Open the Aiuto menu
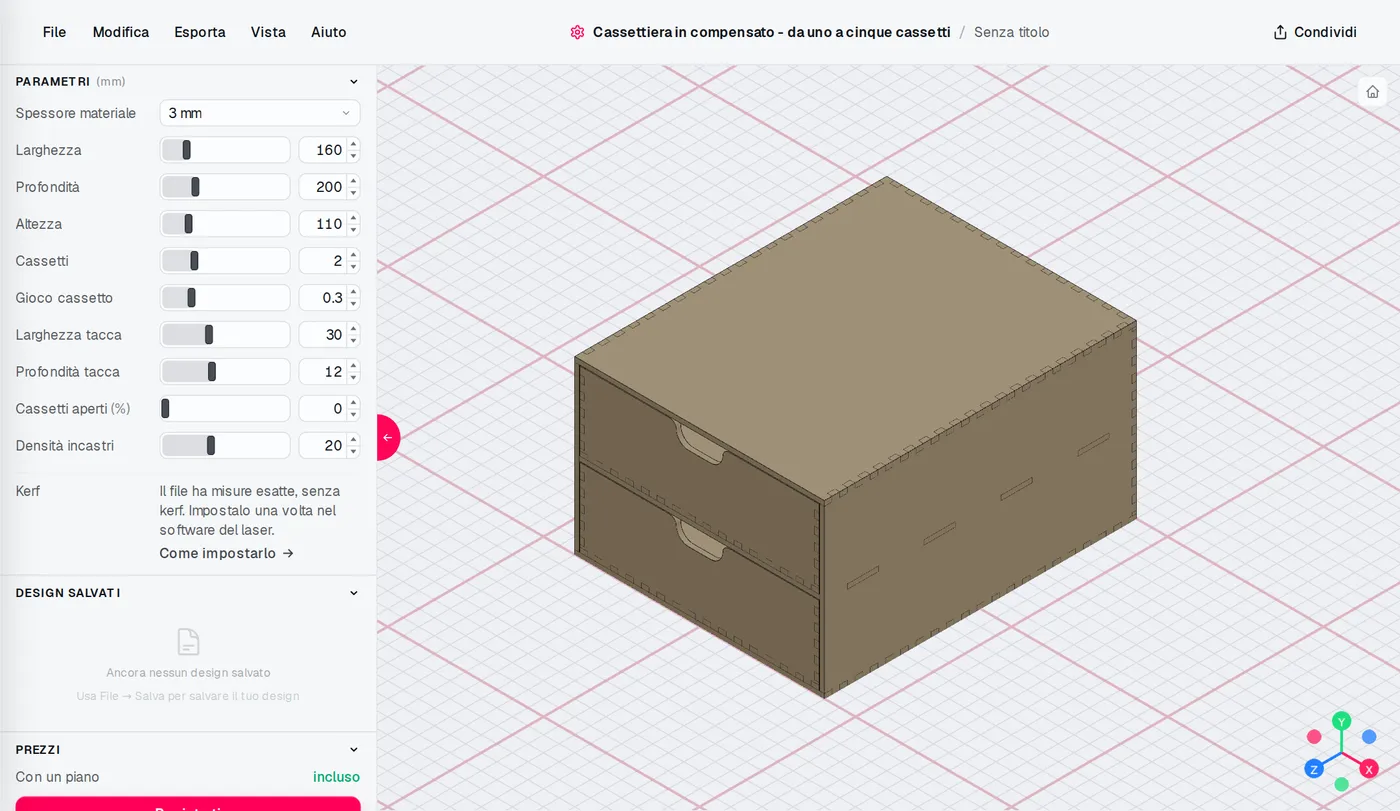The width and height of the screenshot is (1400, 811). 329,32
